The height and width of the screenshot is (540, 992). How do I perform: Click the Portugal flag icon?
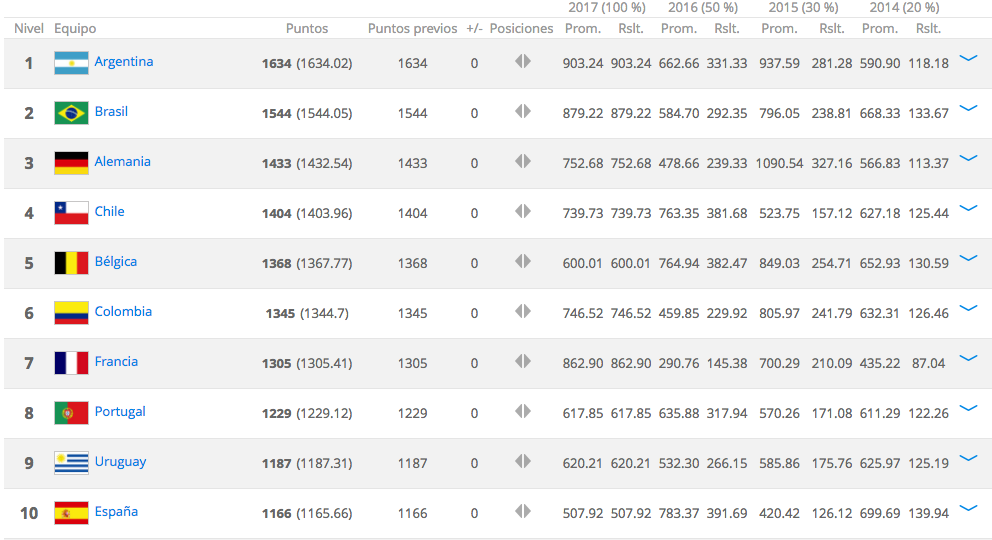point(71,413)
